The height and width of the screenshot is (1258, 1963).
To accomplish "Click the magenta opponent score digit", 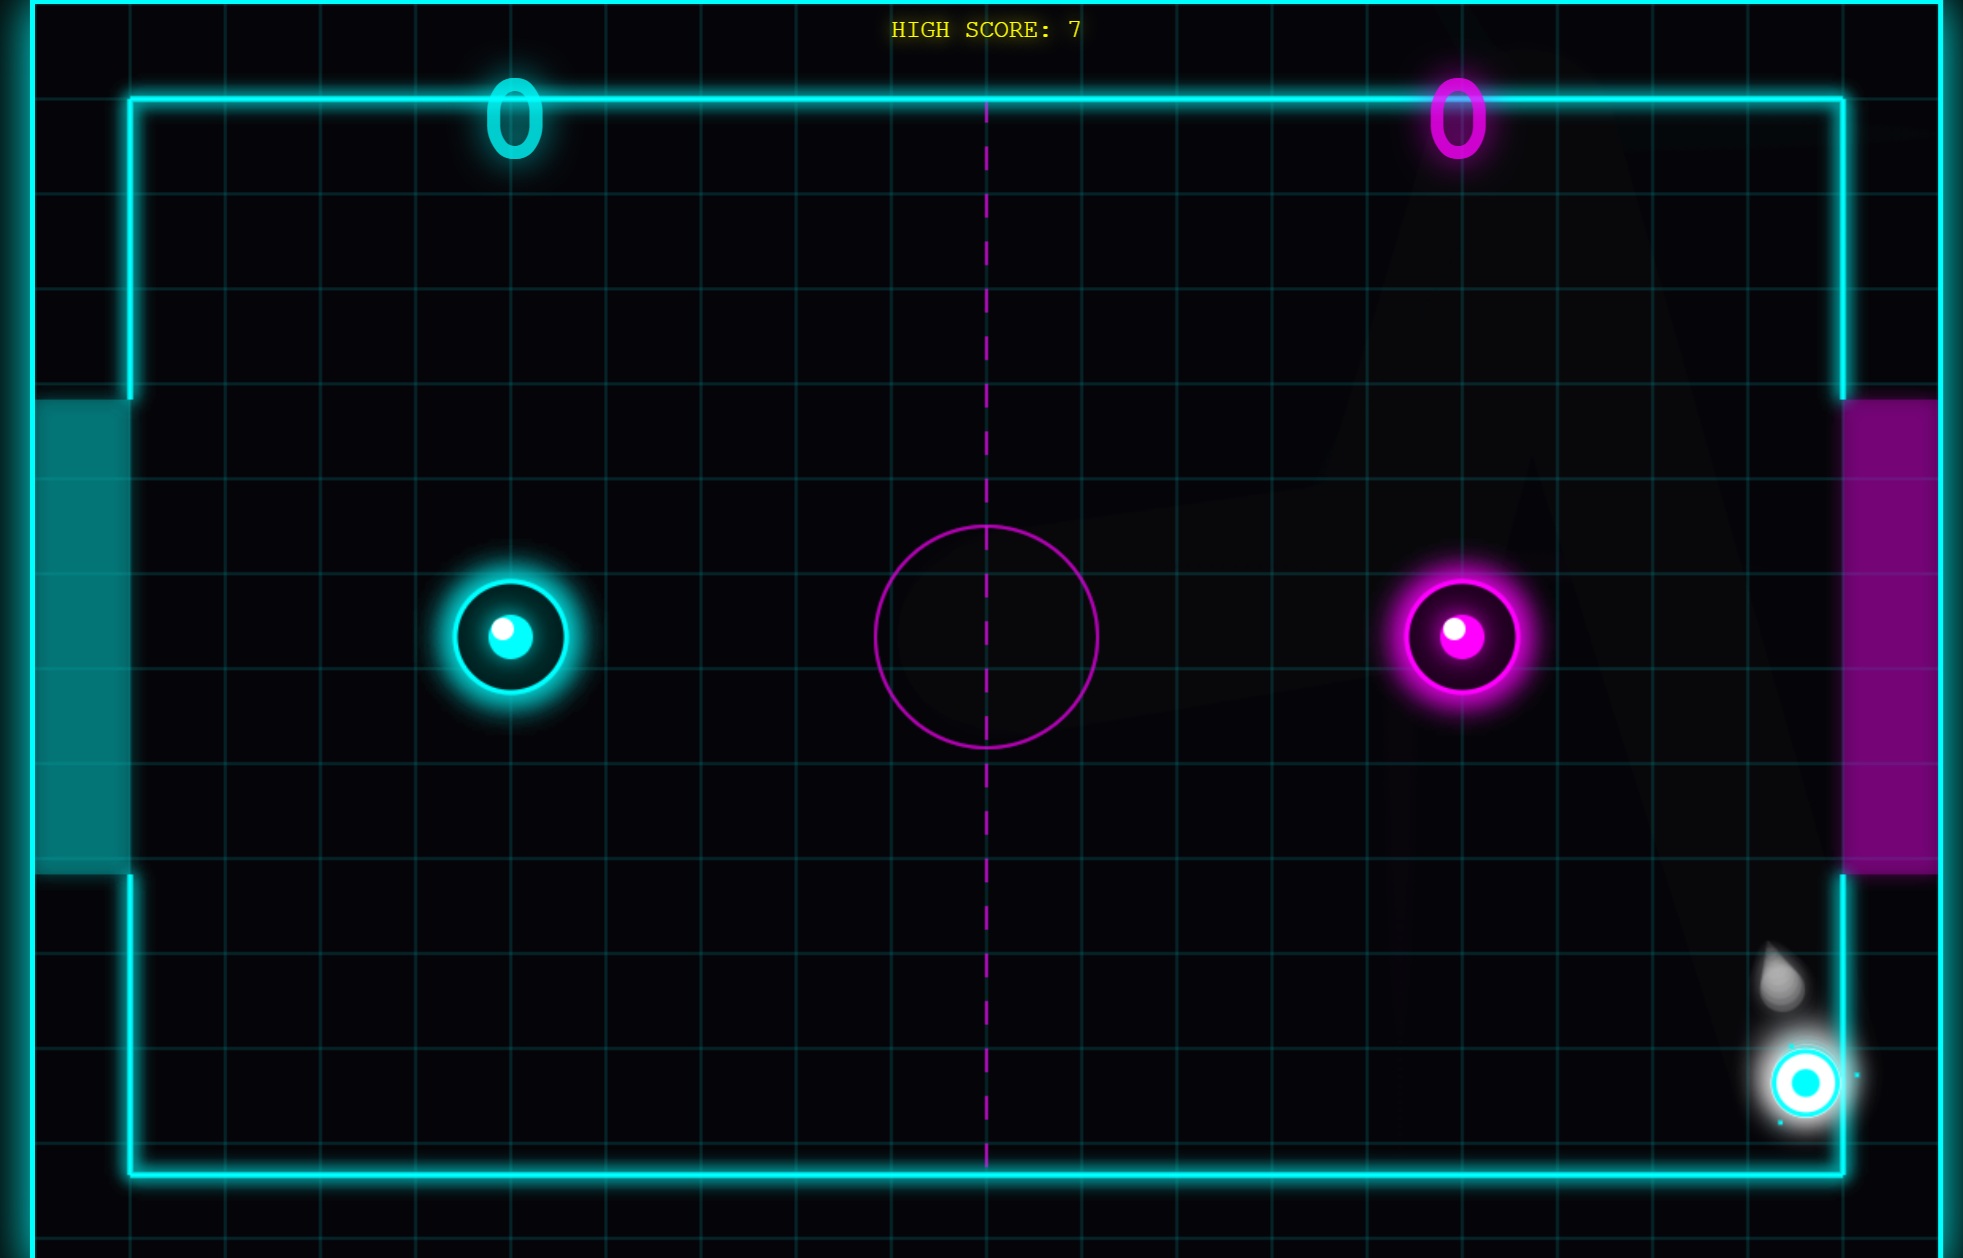I will pos(1458,120).
